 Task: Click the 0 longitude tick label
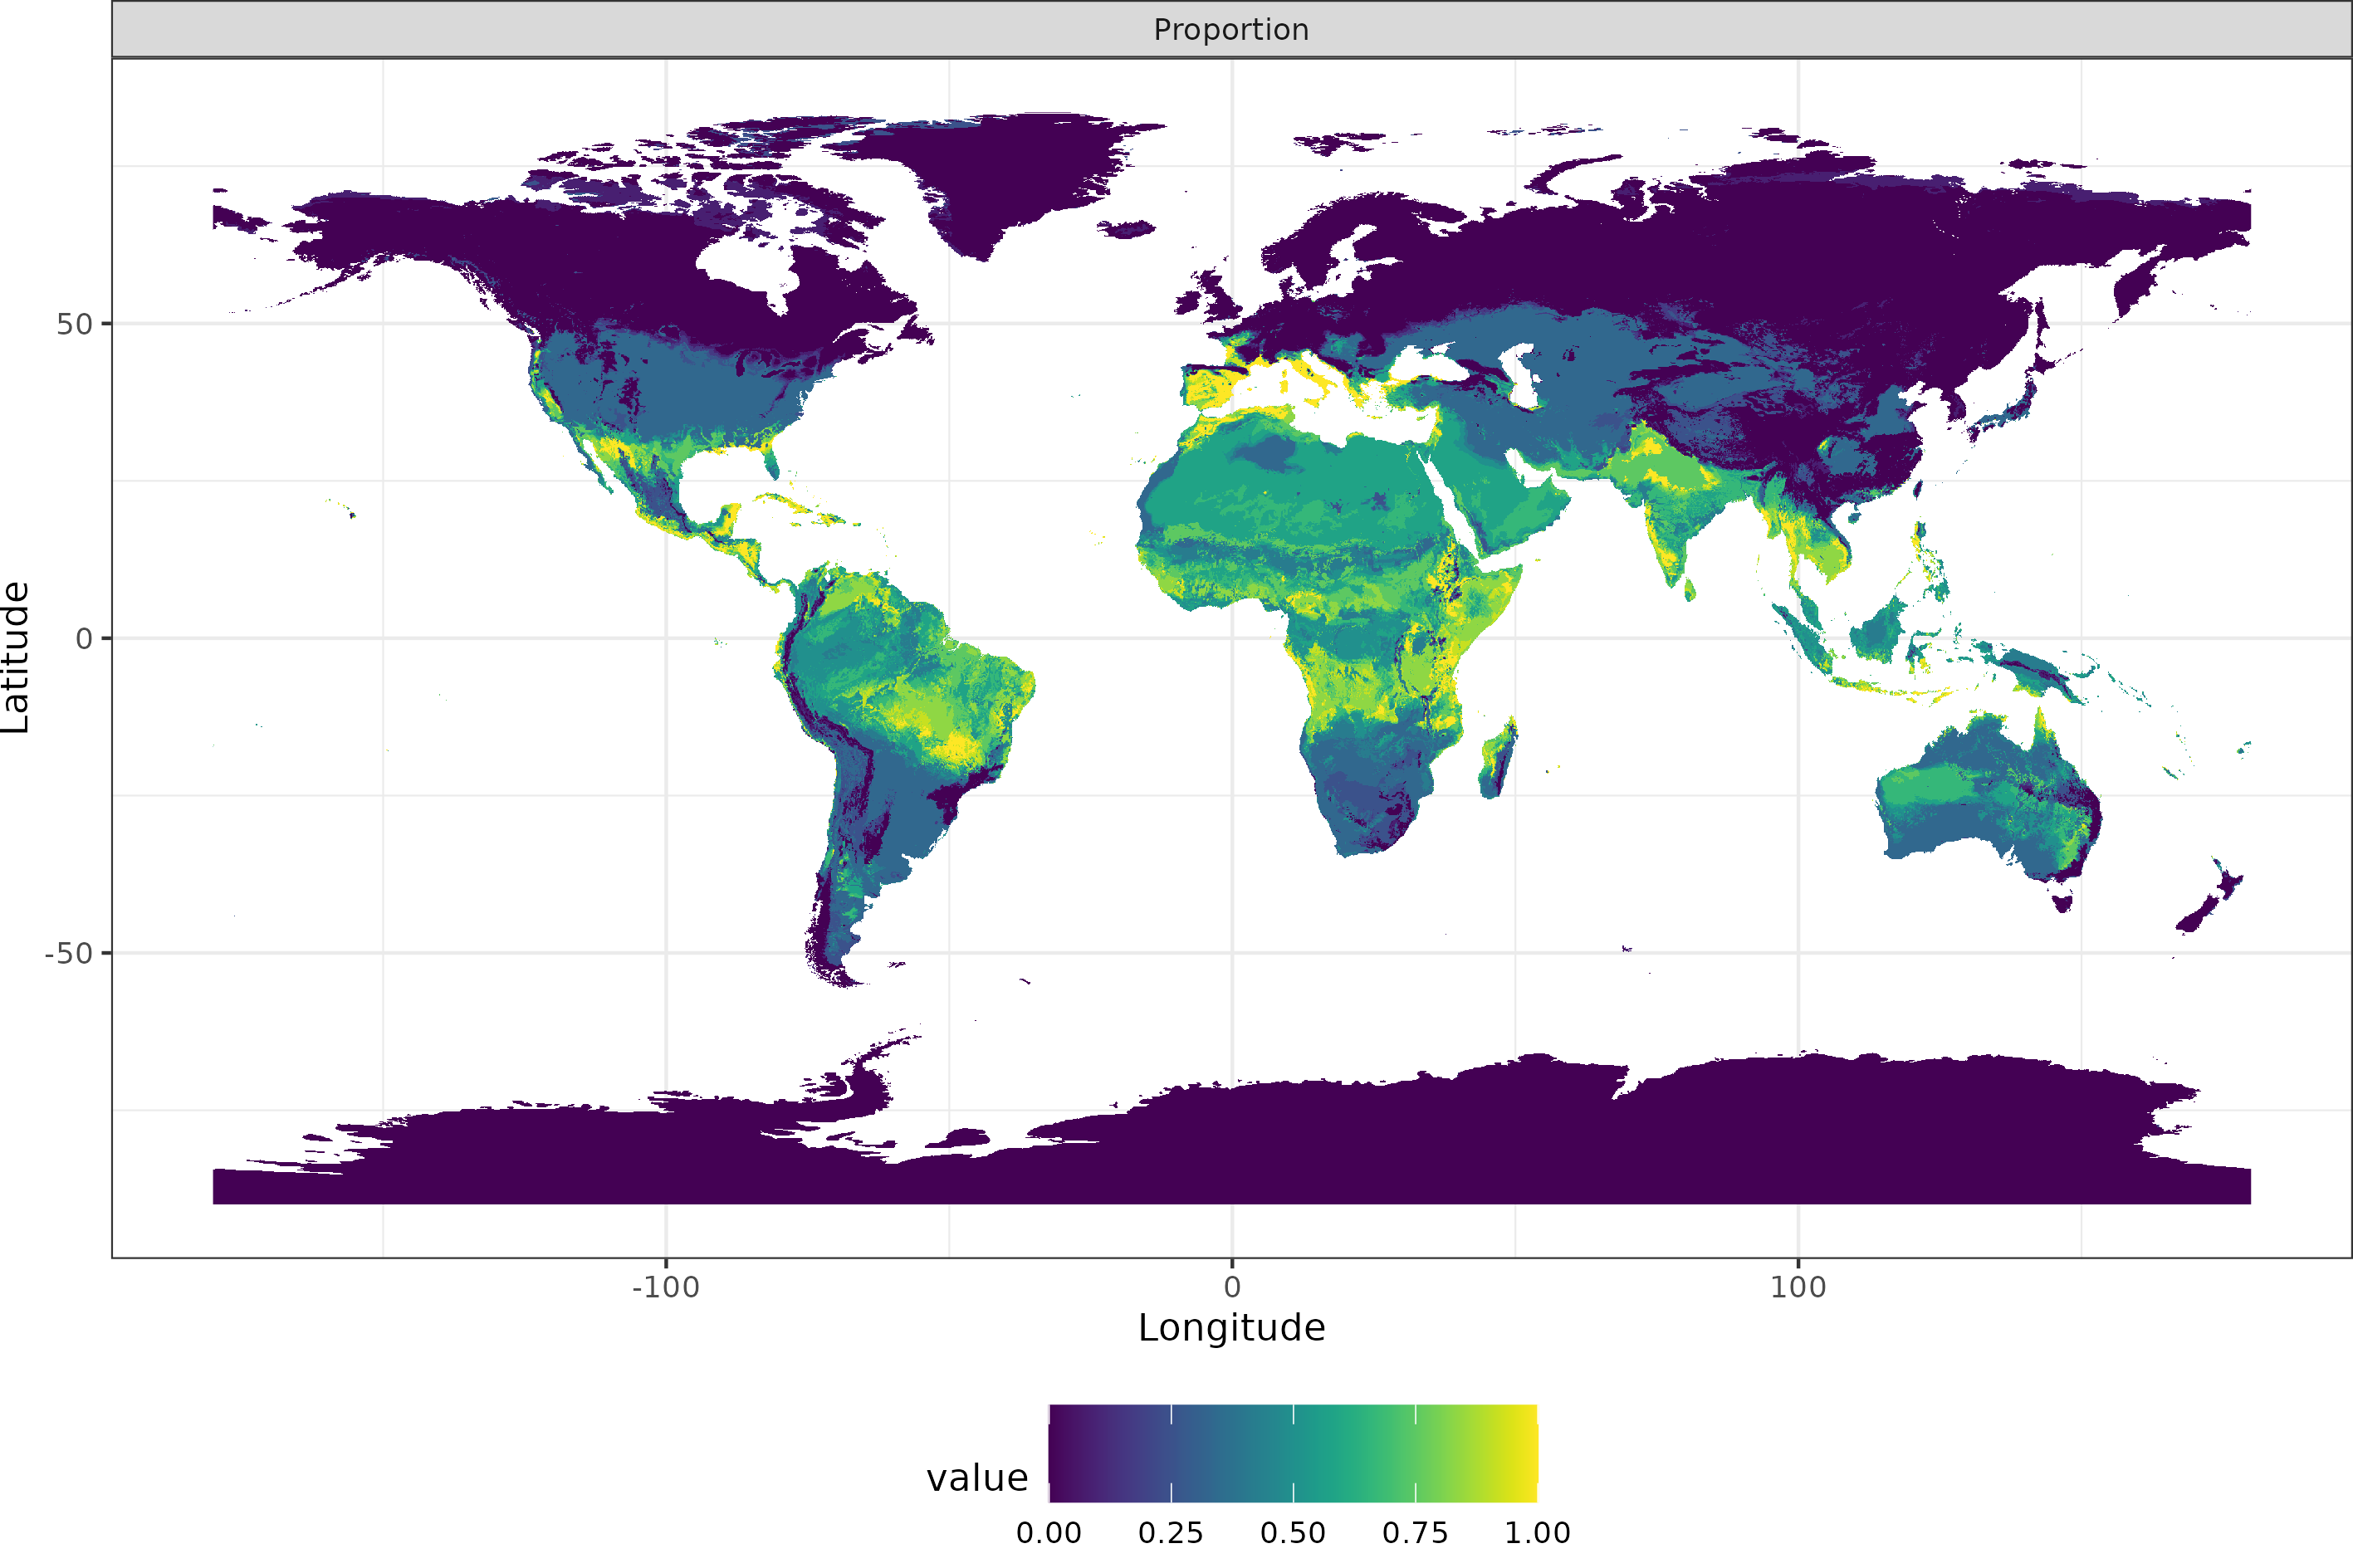click(x=1232, y=1287)
